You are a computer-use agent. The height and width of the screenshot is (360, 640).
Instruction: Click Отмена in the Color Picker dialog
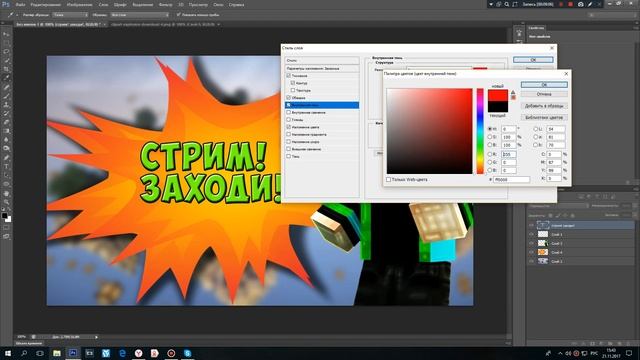[544, 94]
